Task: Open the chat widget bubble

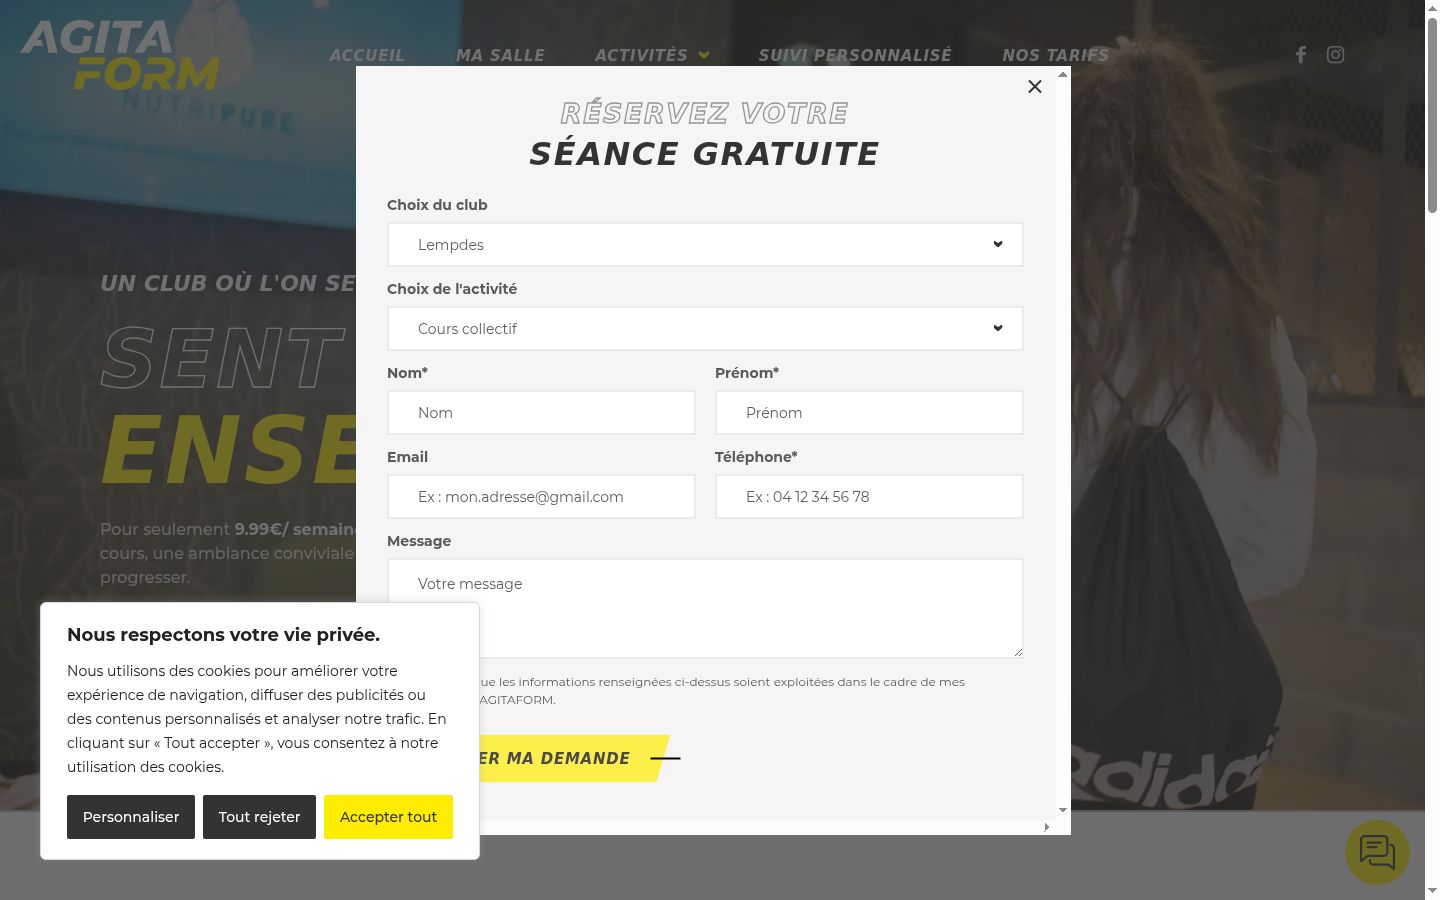Action: coord(1377,852)
